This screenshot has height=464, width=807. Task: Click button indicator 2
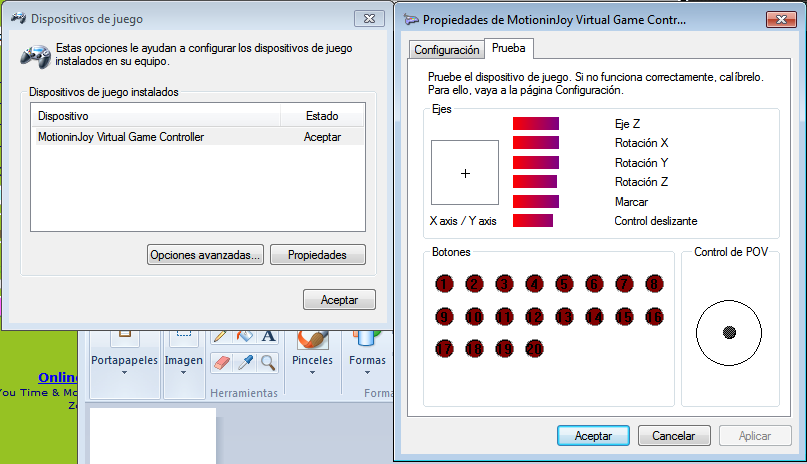pyautogui.click(x=474, y=283)
